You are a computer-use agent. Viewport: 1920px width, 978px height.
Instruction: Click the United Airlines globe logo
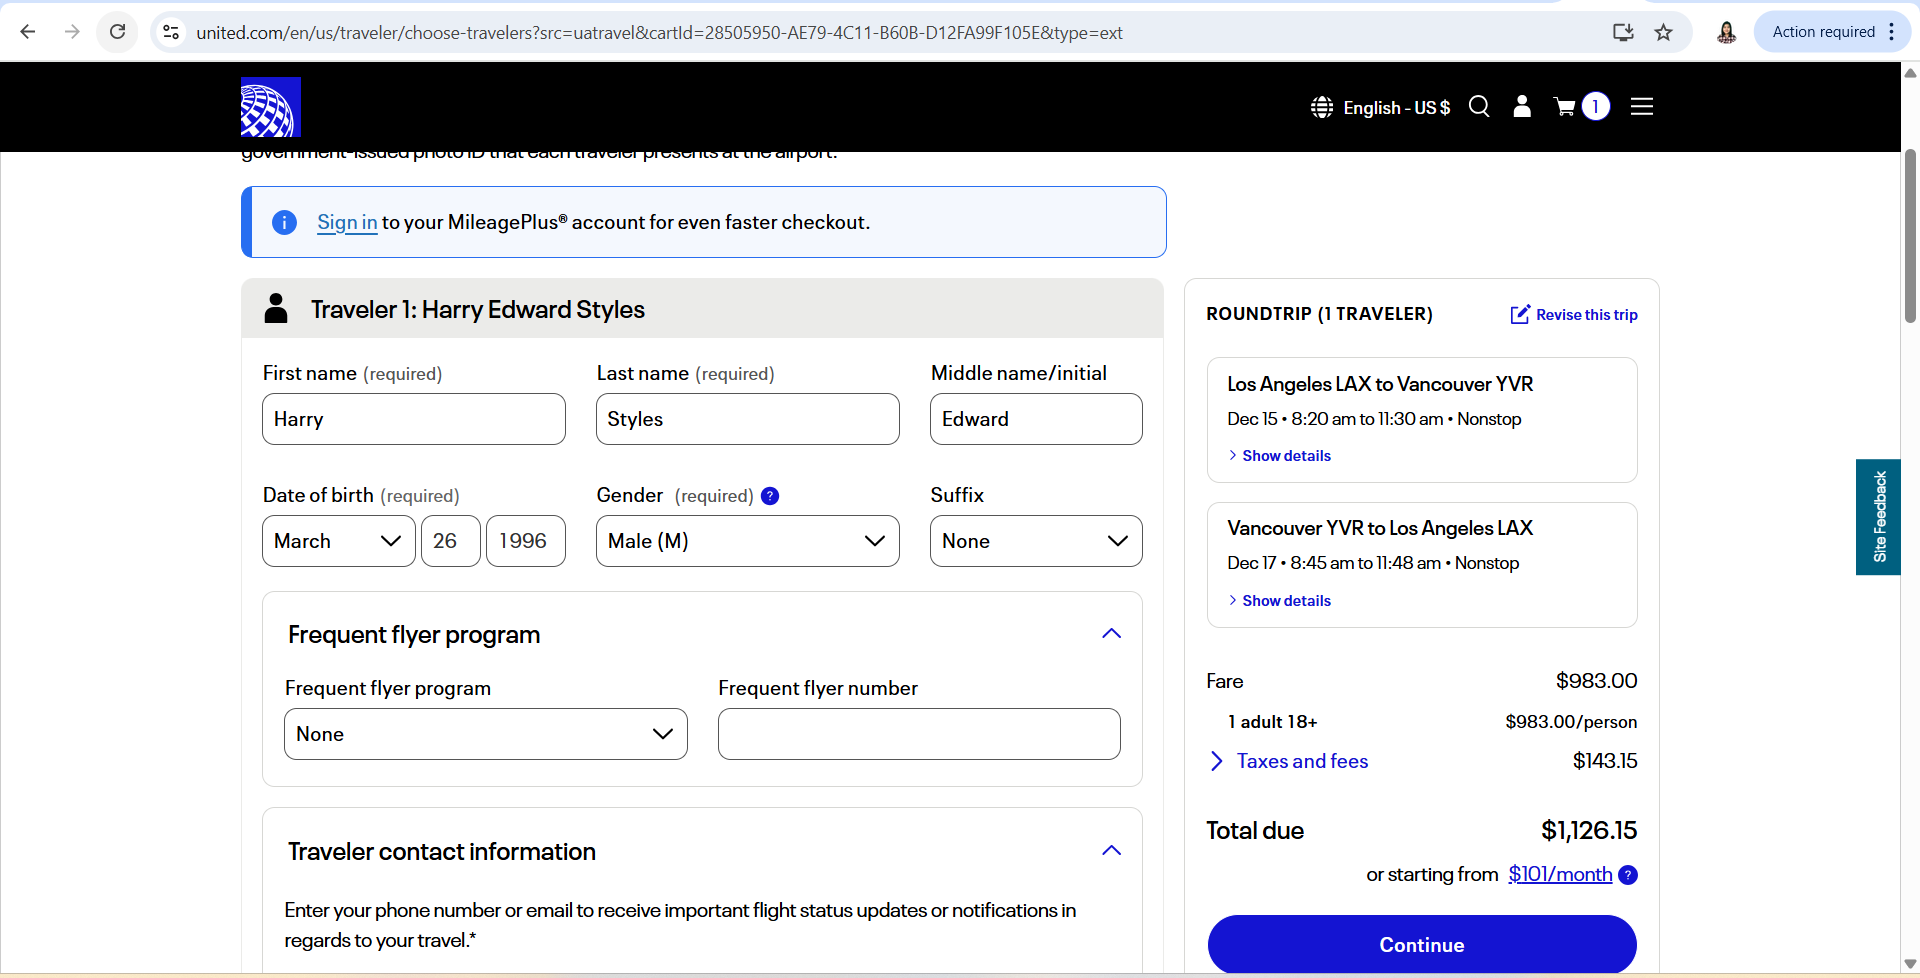coord(270,107)
